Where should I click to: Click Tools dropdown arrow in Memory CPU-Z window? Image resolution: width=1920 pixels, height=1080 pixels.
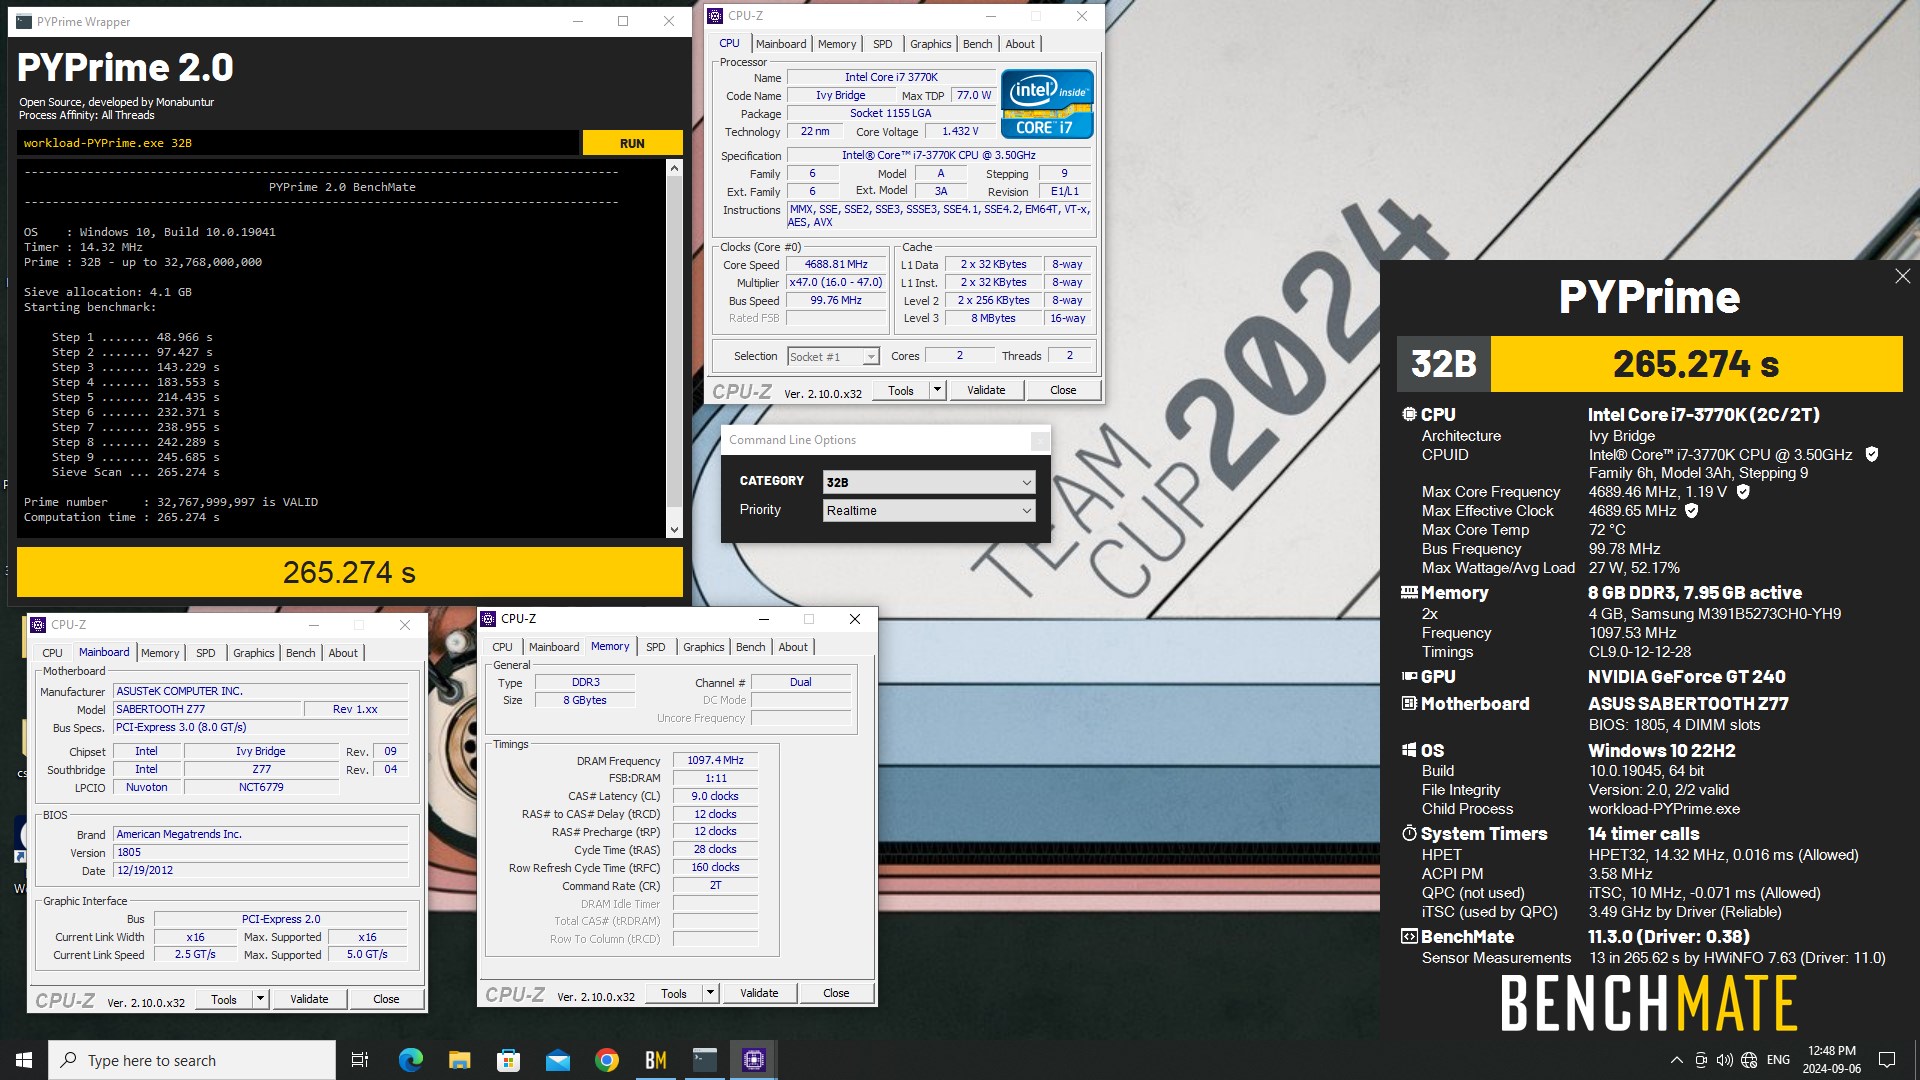tap(710, 993)
